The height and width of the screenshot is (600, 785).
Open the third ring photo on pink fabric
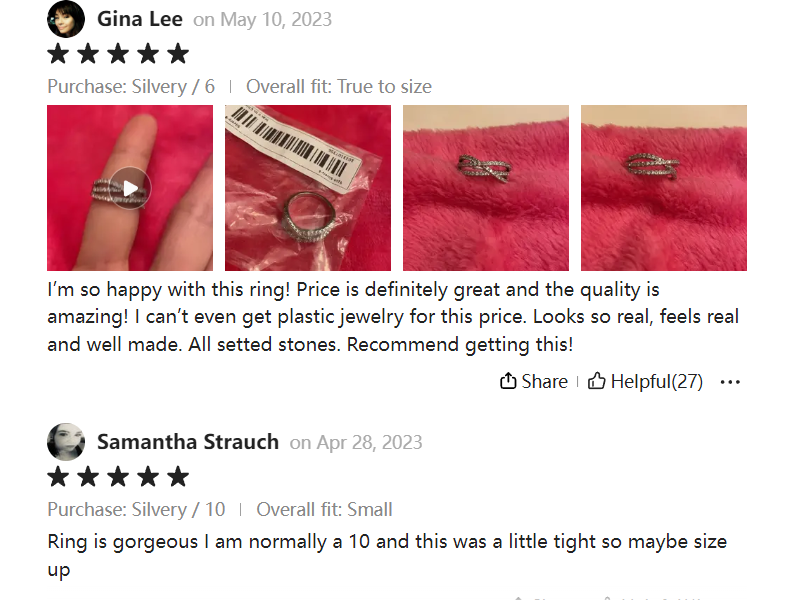[x=486, y=188]
